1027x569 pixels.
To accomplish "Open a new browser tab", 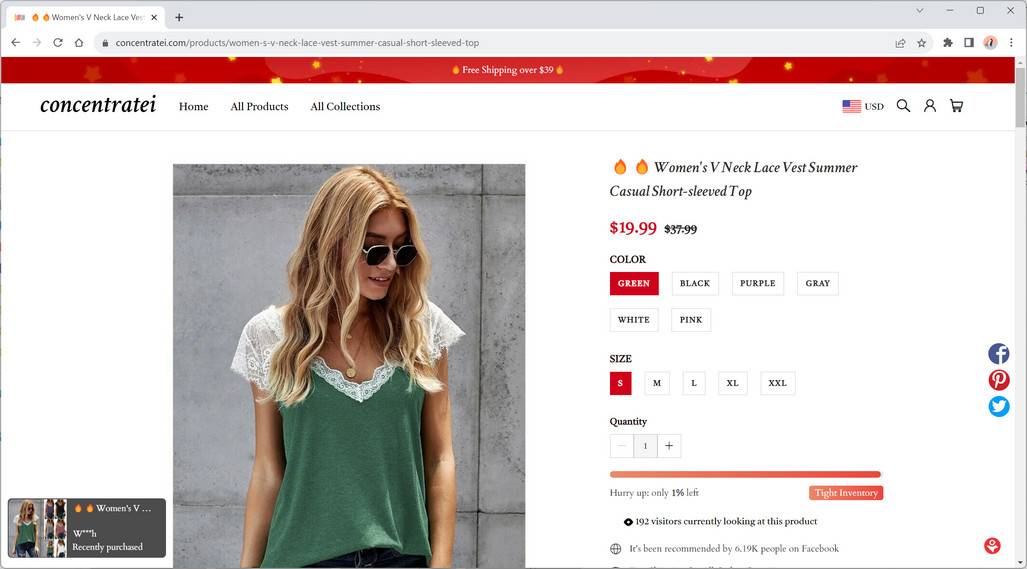I will (x=179, y=18).
